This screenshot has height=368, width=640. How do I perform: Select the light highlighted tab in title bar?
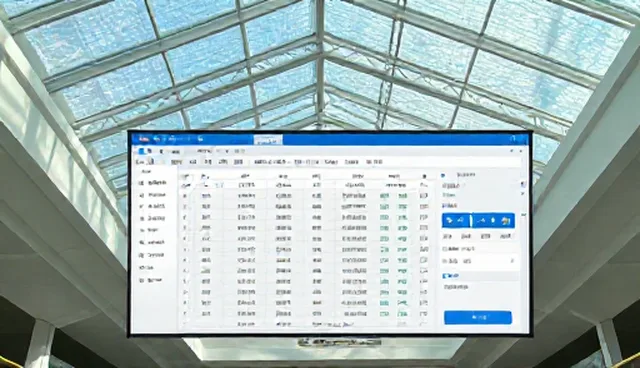coord(268,140)
